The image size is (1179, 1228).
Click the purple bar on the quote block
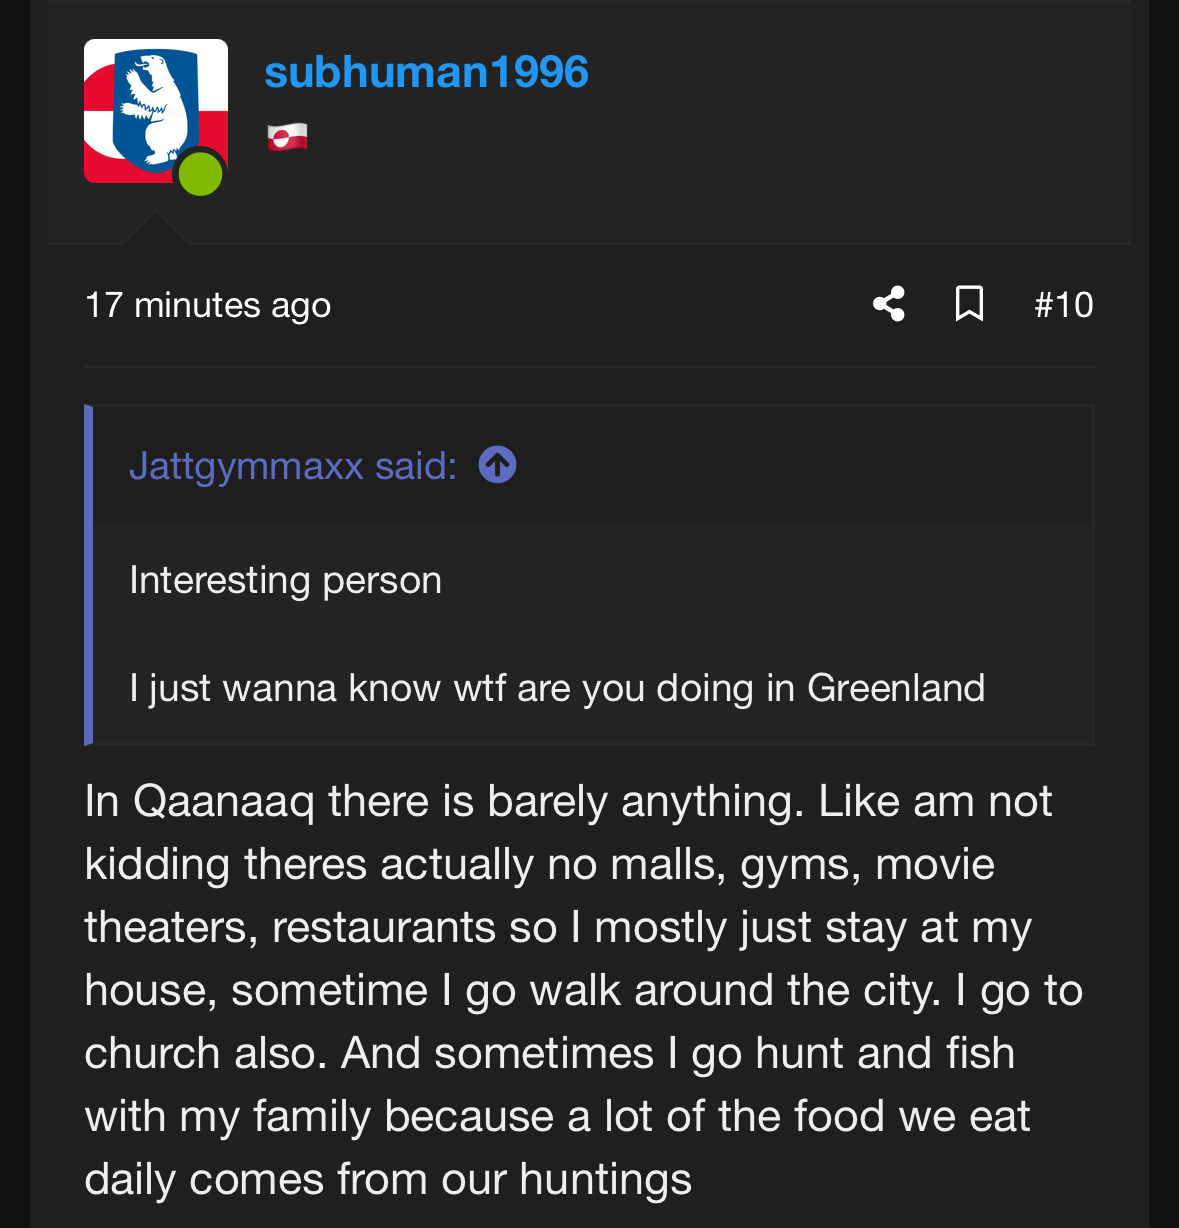pos(88,575)
